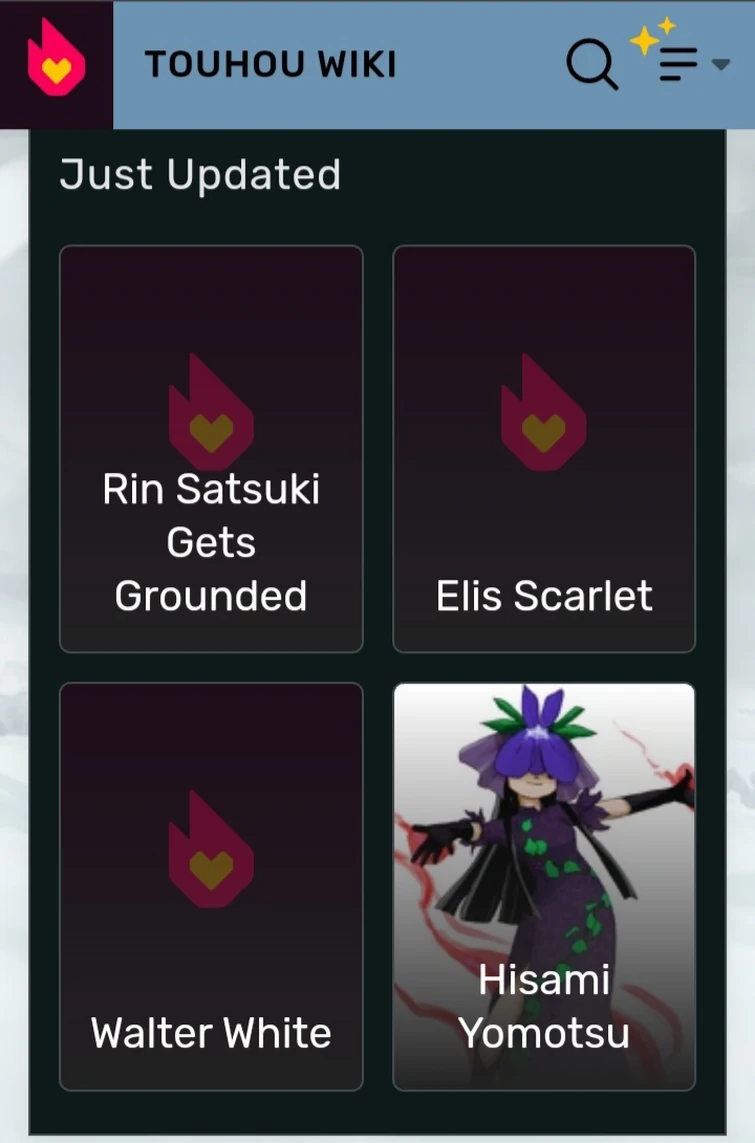Open Fandom home via flame heart logo
The height and width of the screenshot is (1143, 755).
tap(56, 58)
